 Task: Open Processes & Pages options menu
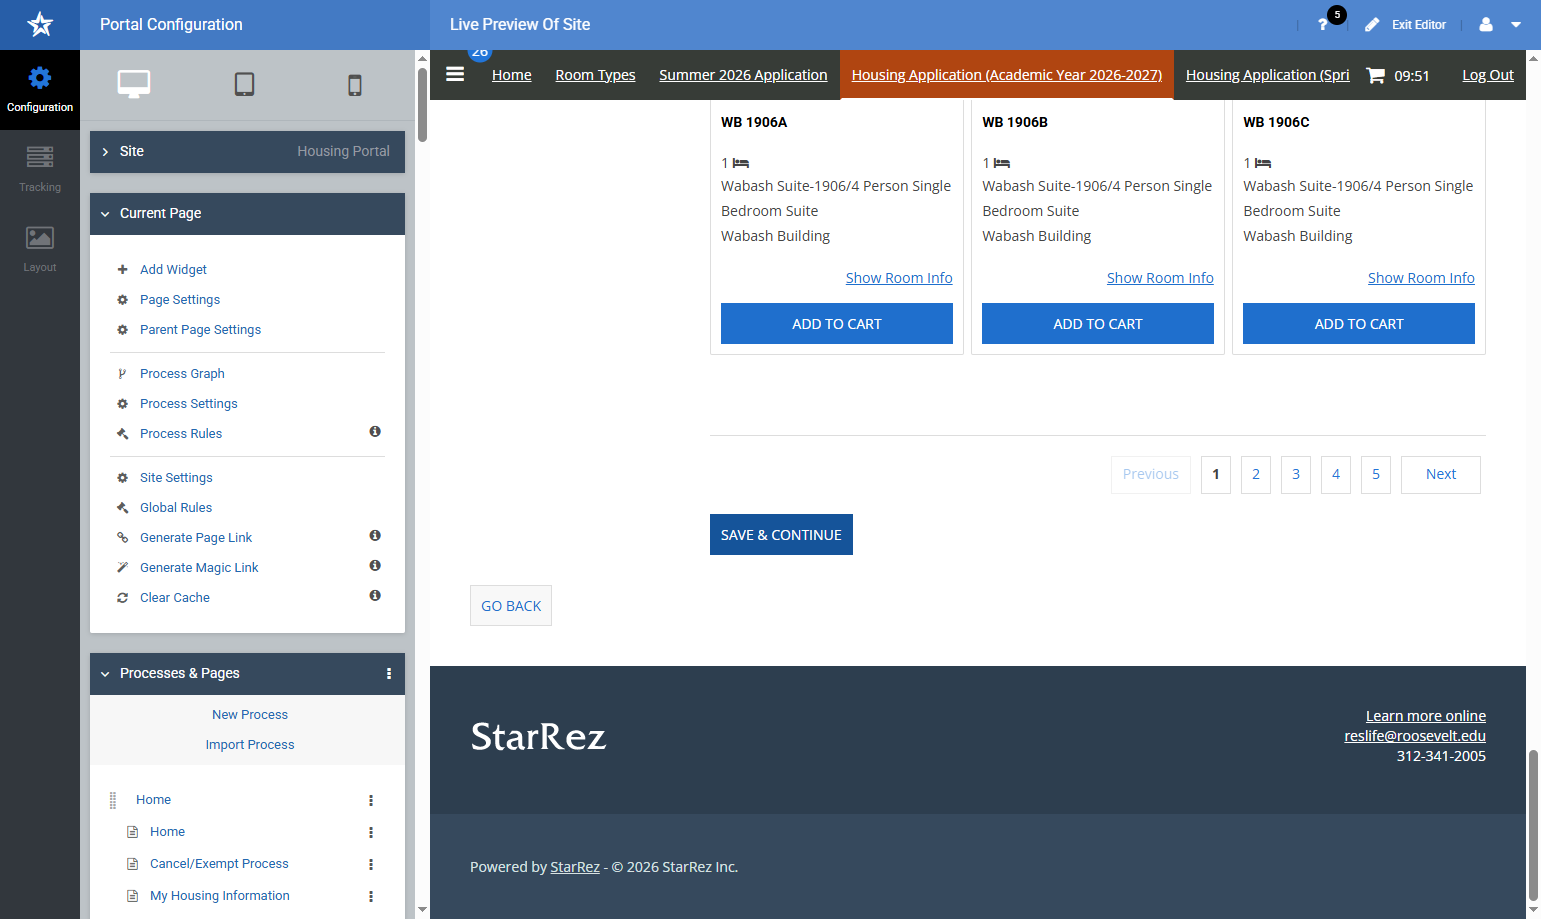tap(389, 674)
